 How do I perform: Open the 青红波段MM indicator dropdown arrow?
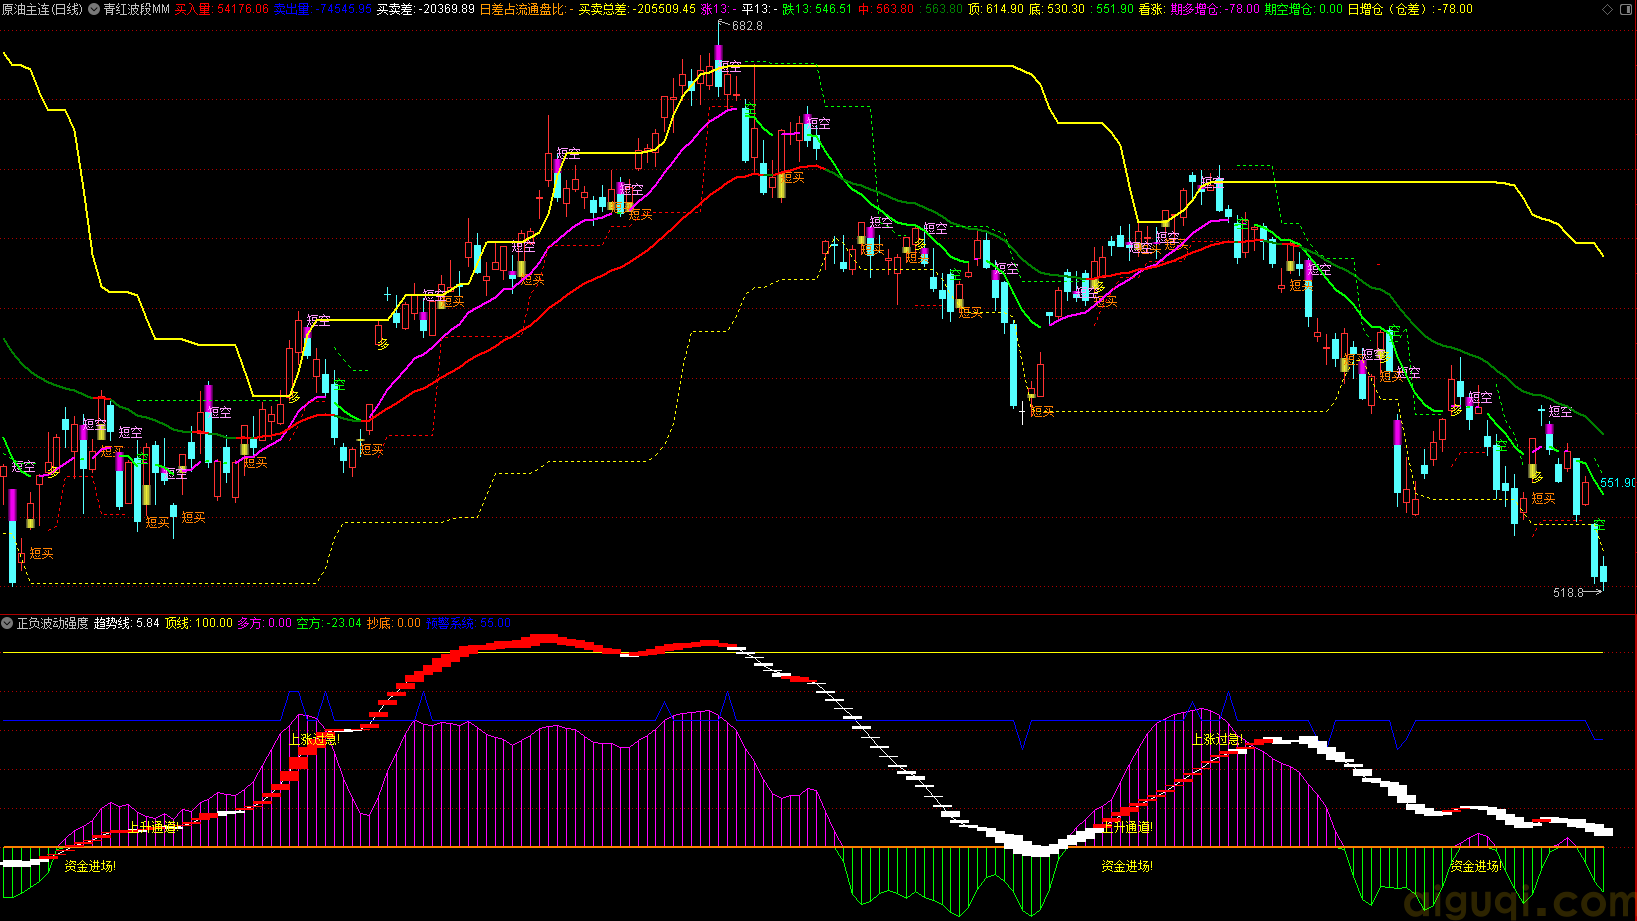click(94, 9)
